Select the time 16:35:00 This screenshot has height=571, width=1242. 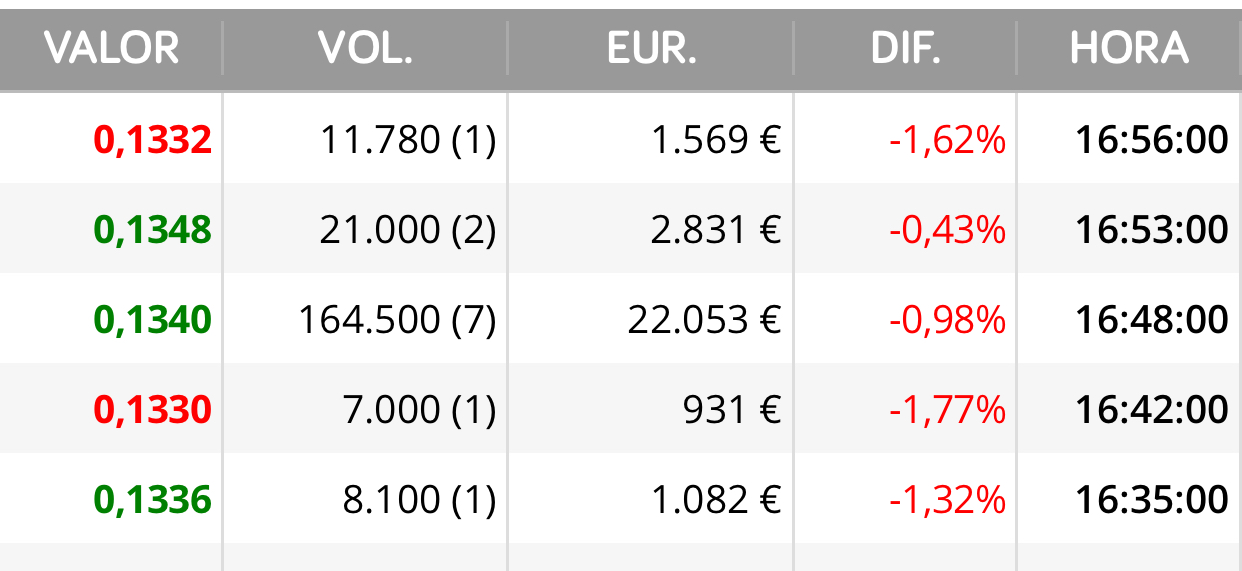[x=1152, y=500]
